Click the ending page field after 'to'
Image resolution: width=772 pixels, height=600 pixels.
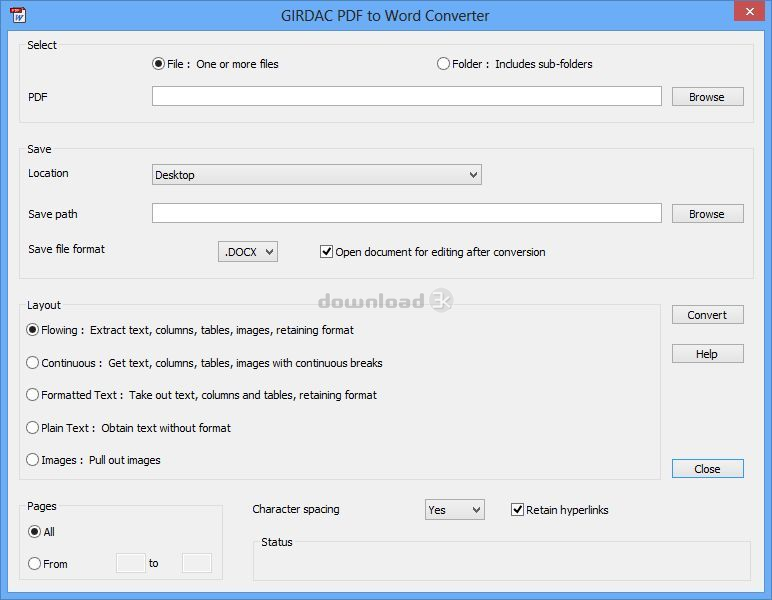point(197,563)
